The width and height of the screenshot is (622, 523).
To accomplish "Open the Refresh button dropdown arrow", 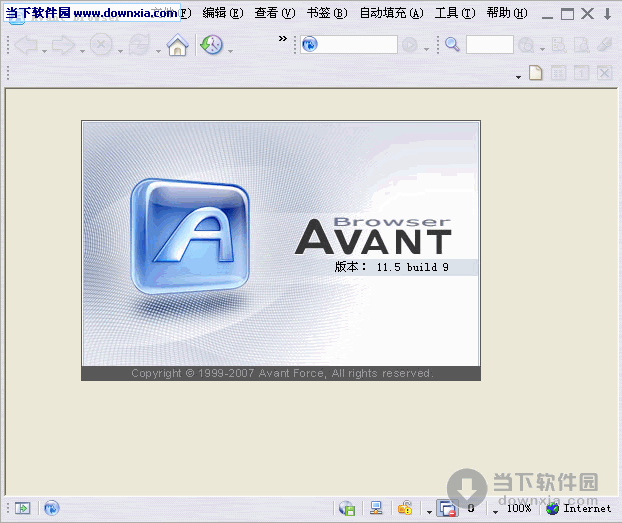I will tap(158, 52).
